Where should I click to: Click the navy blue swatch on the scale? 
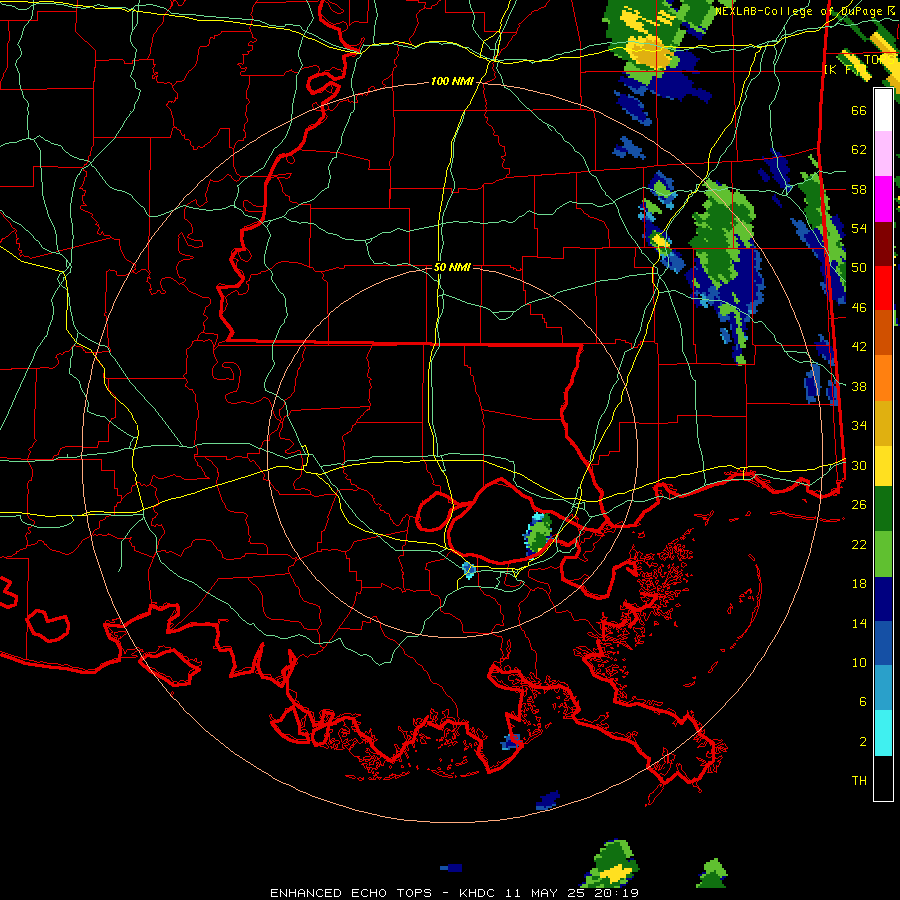883,599
